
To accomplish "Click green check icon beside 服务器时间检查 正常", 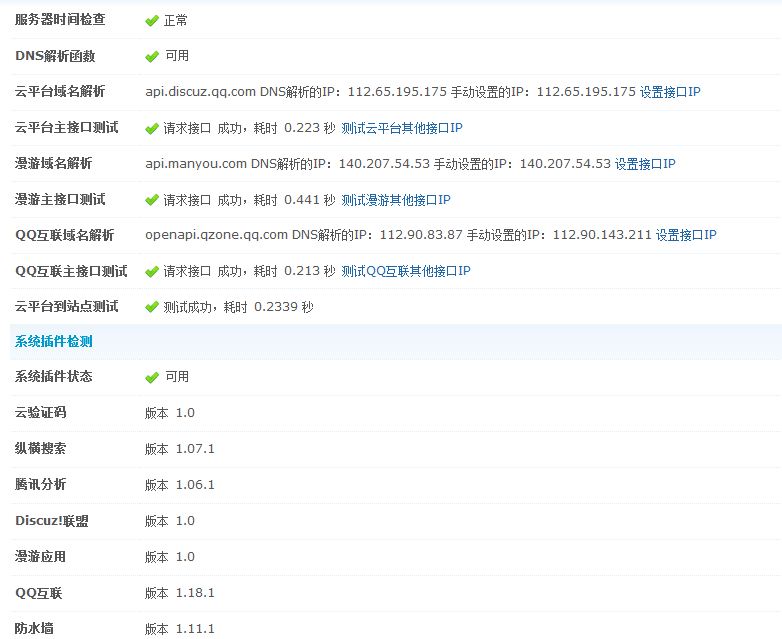I will click(152, 21).
